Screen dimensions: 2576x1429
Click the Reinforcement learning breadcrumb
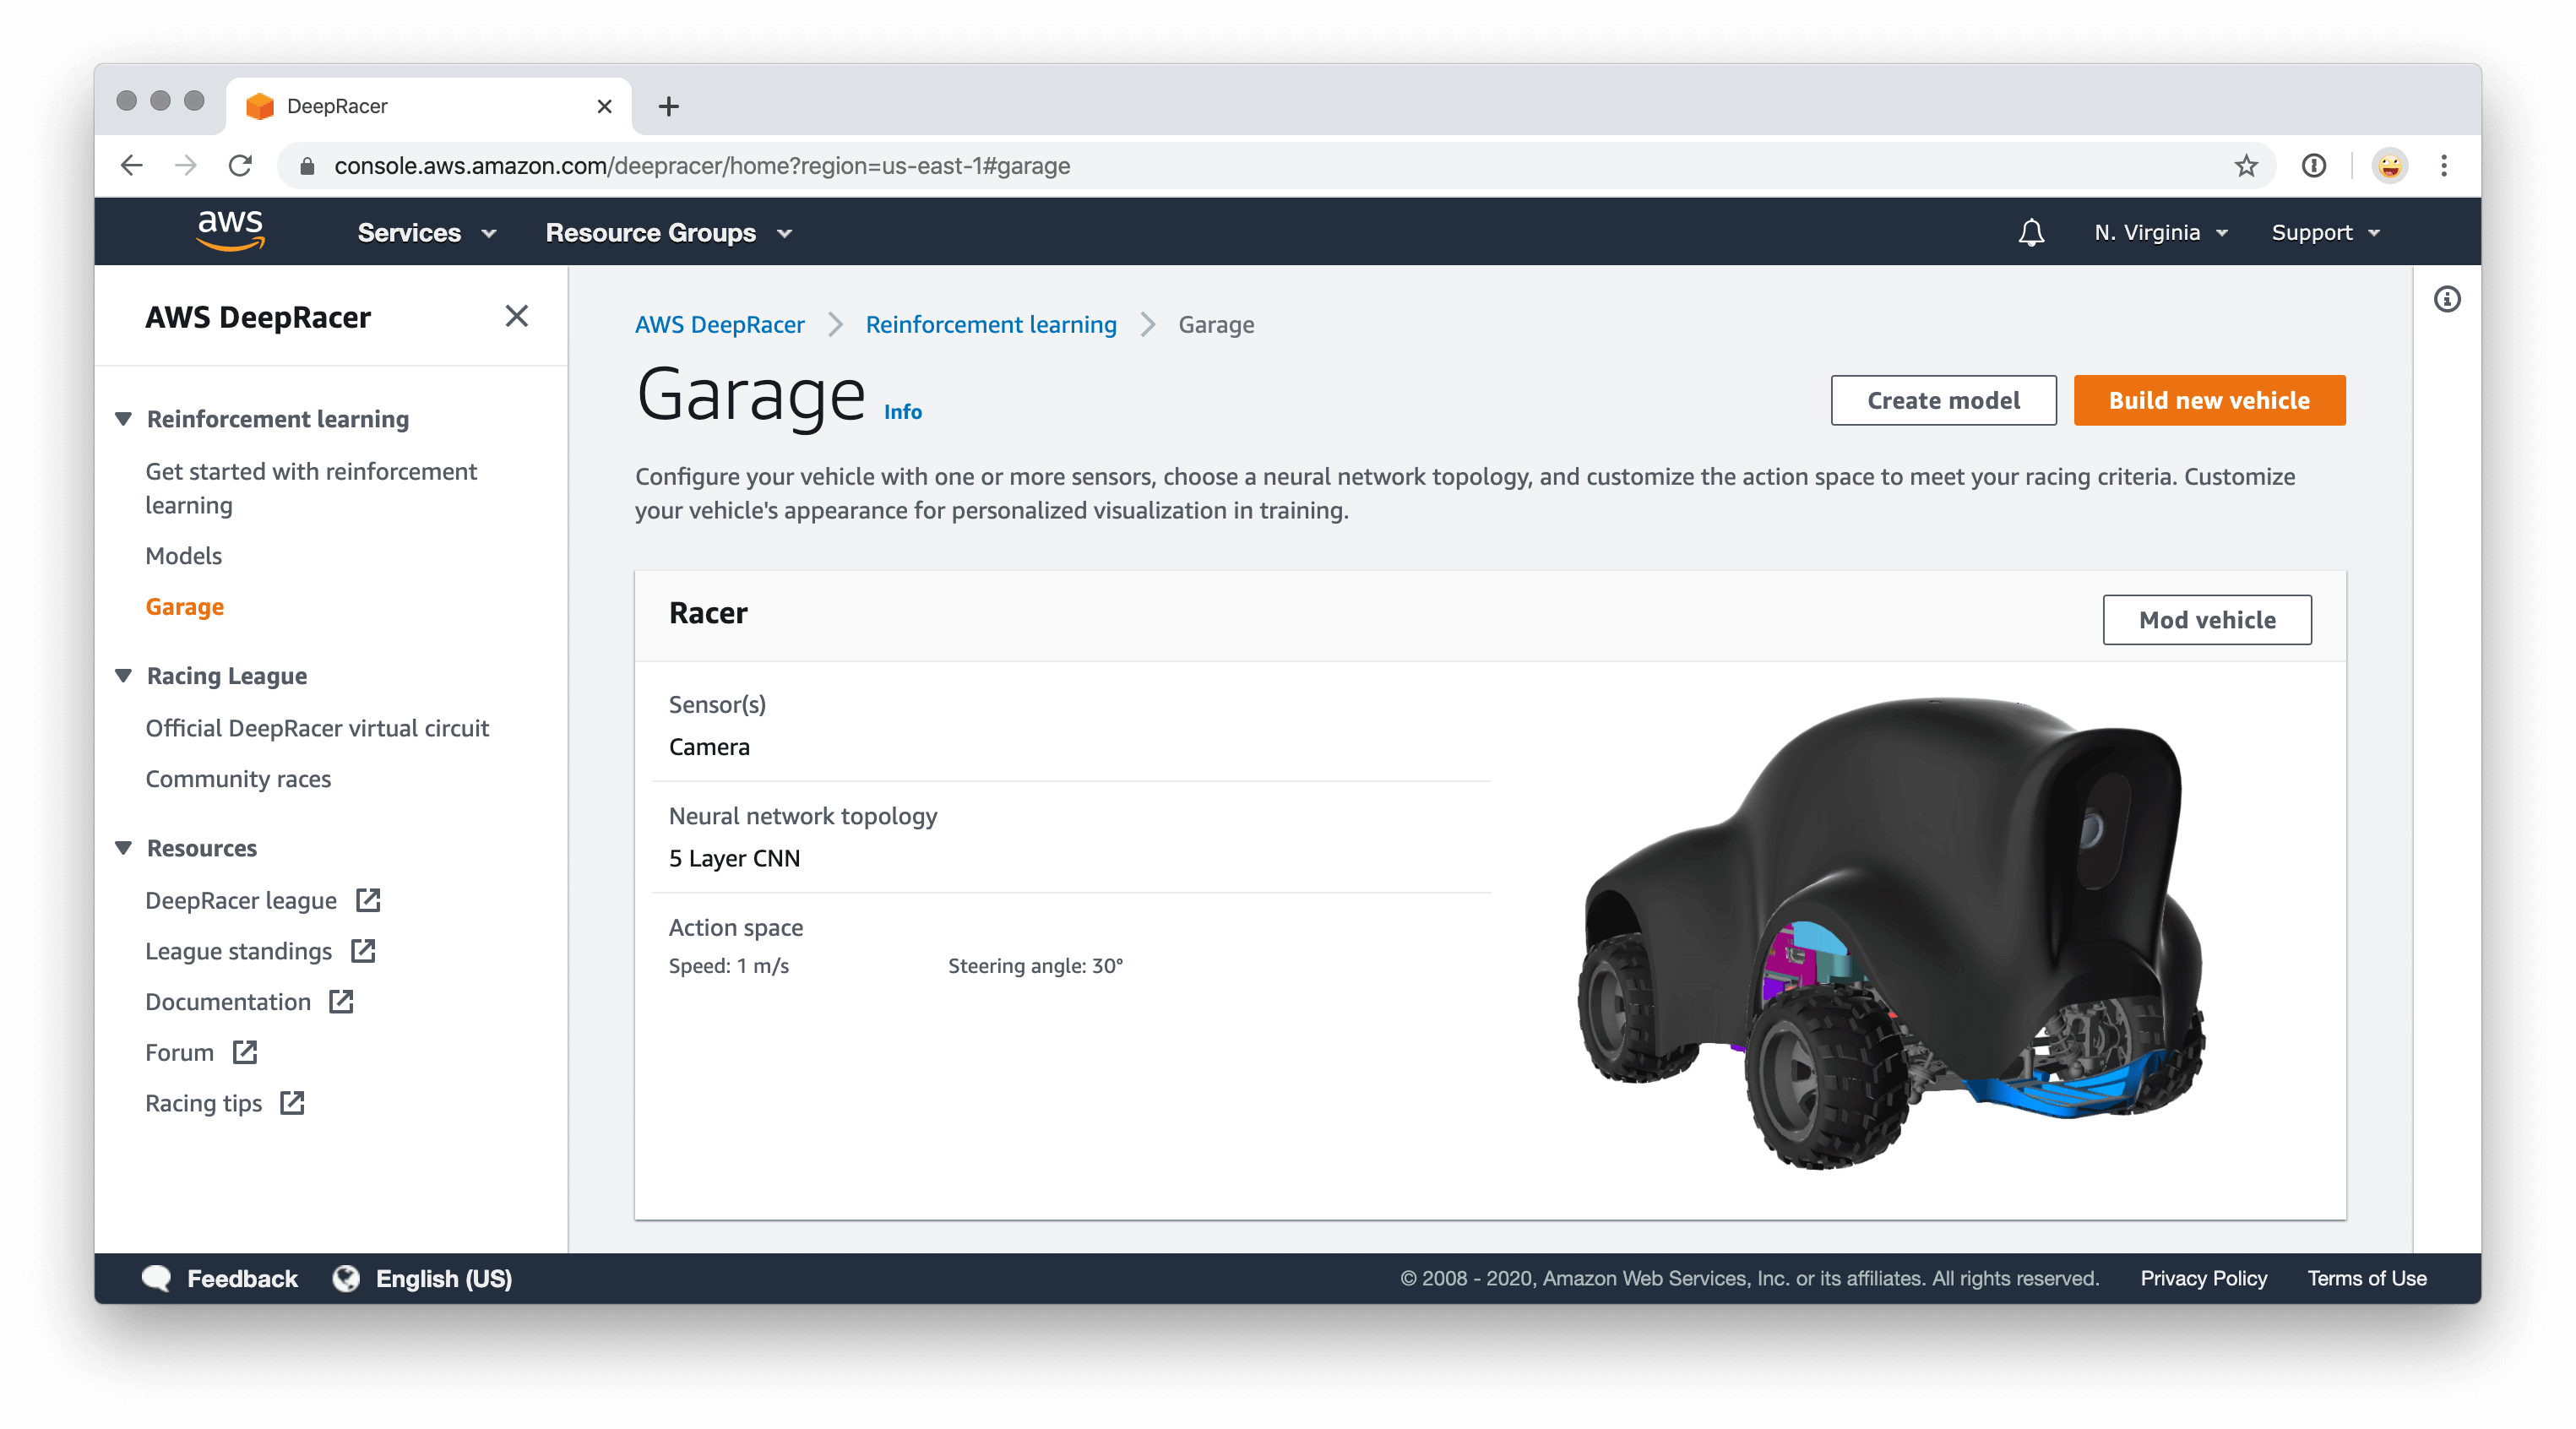(x=991, y=324)
